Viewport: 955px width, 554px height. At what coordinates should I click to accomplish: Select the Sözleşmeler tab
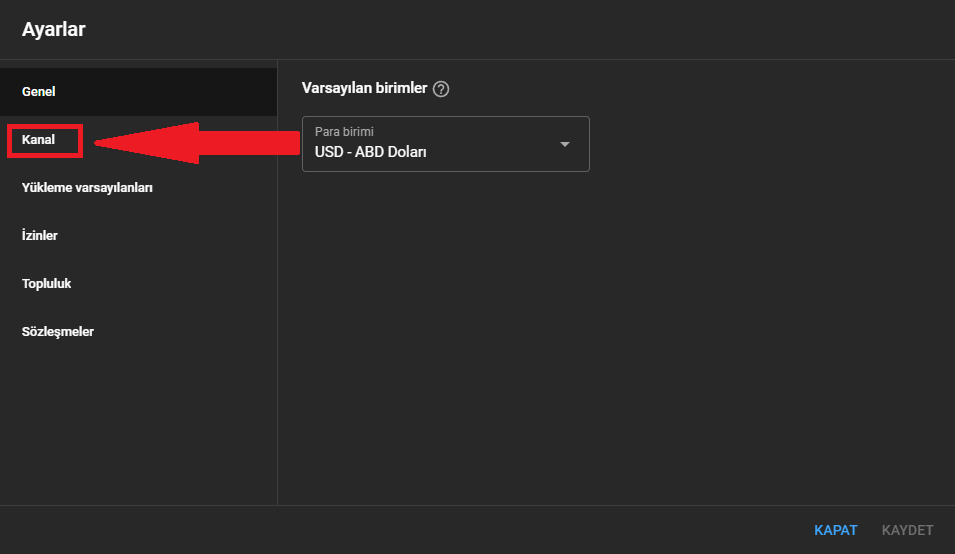point(58,332)
